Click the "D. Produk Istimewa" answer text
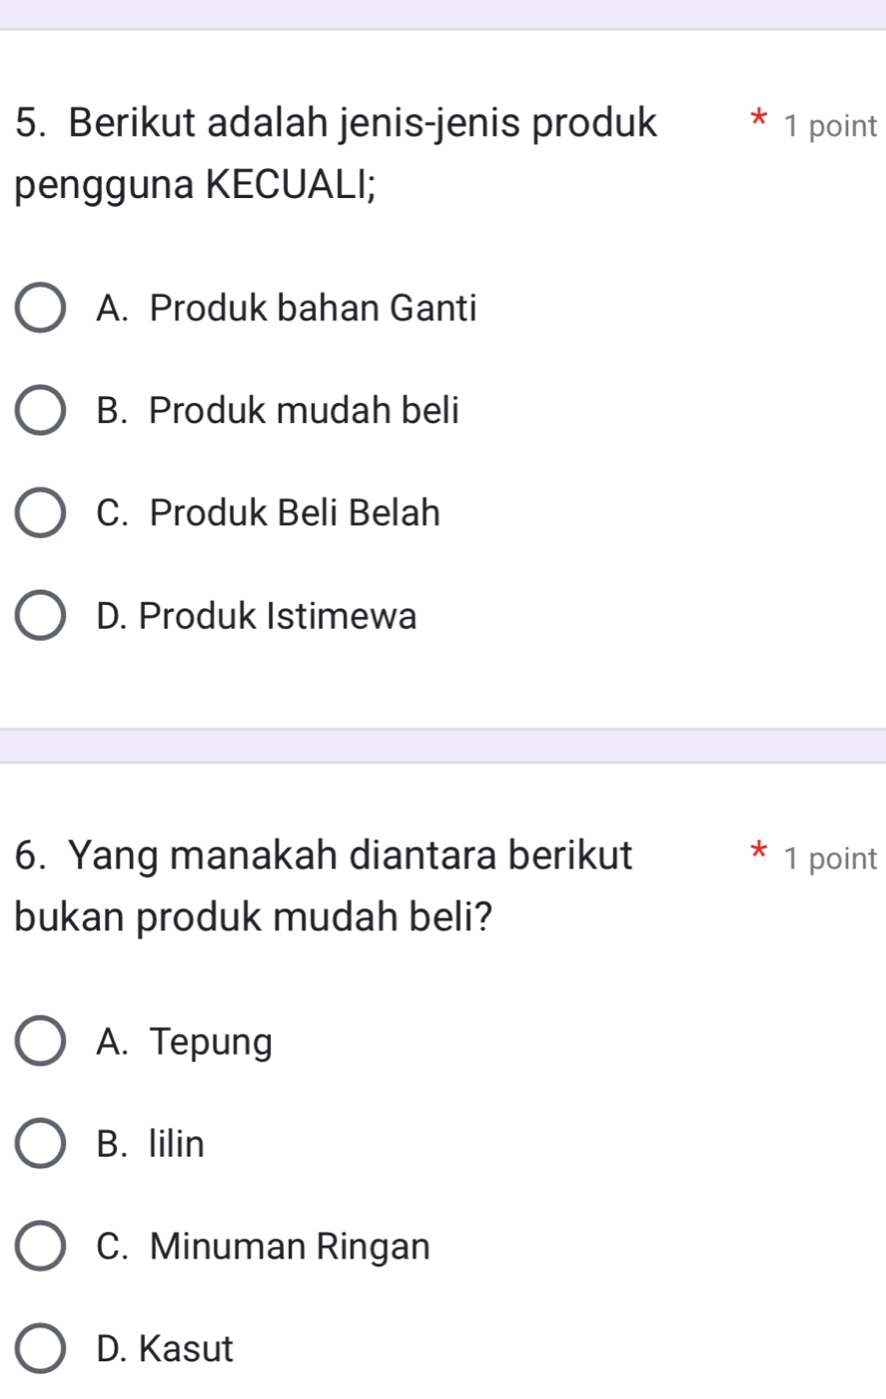This screenshot has height=1399, width=886. (257, 617)
